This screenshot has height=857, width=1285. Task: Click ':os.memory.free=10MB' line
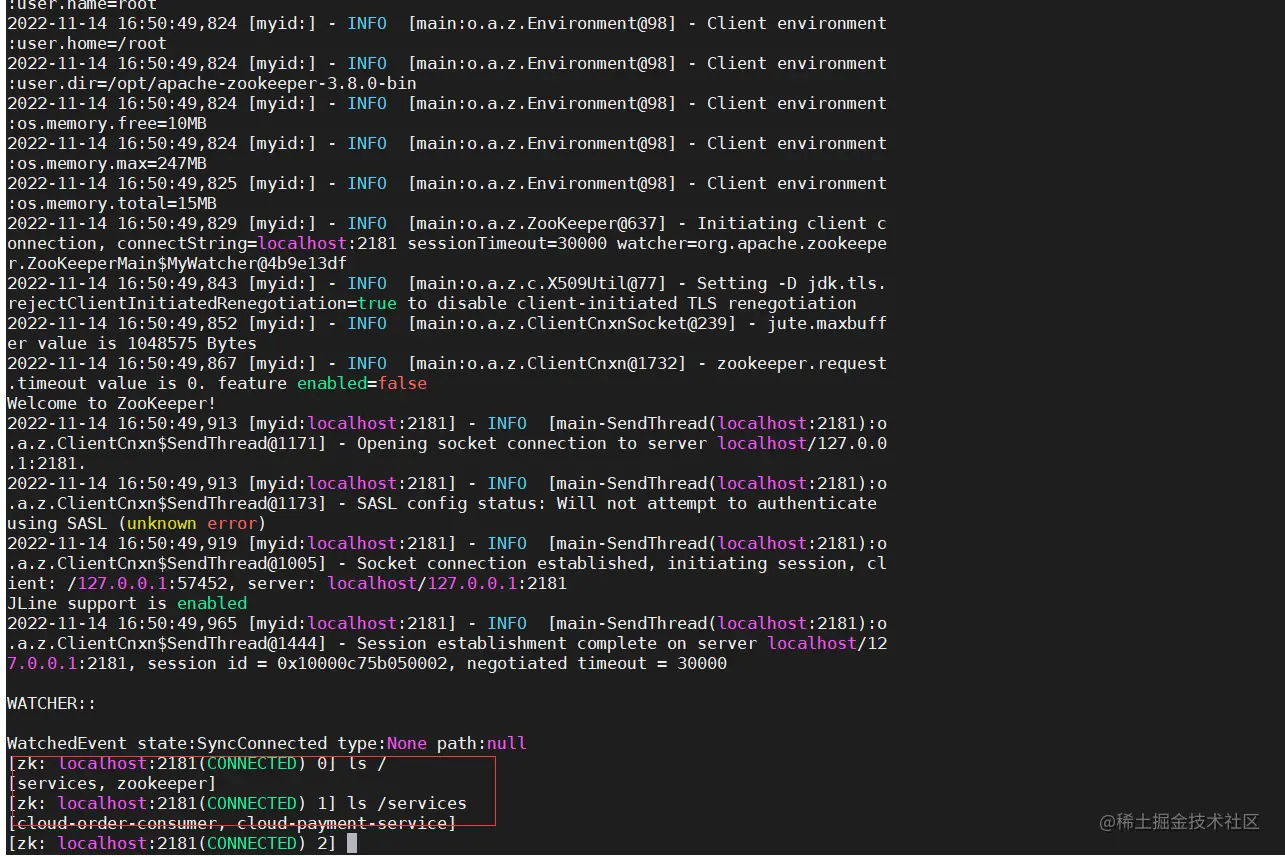click(x=107, y=123)
